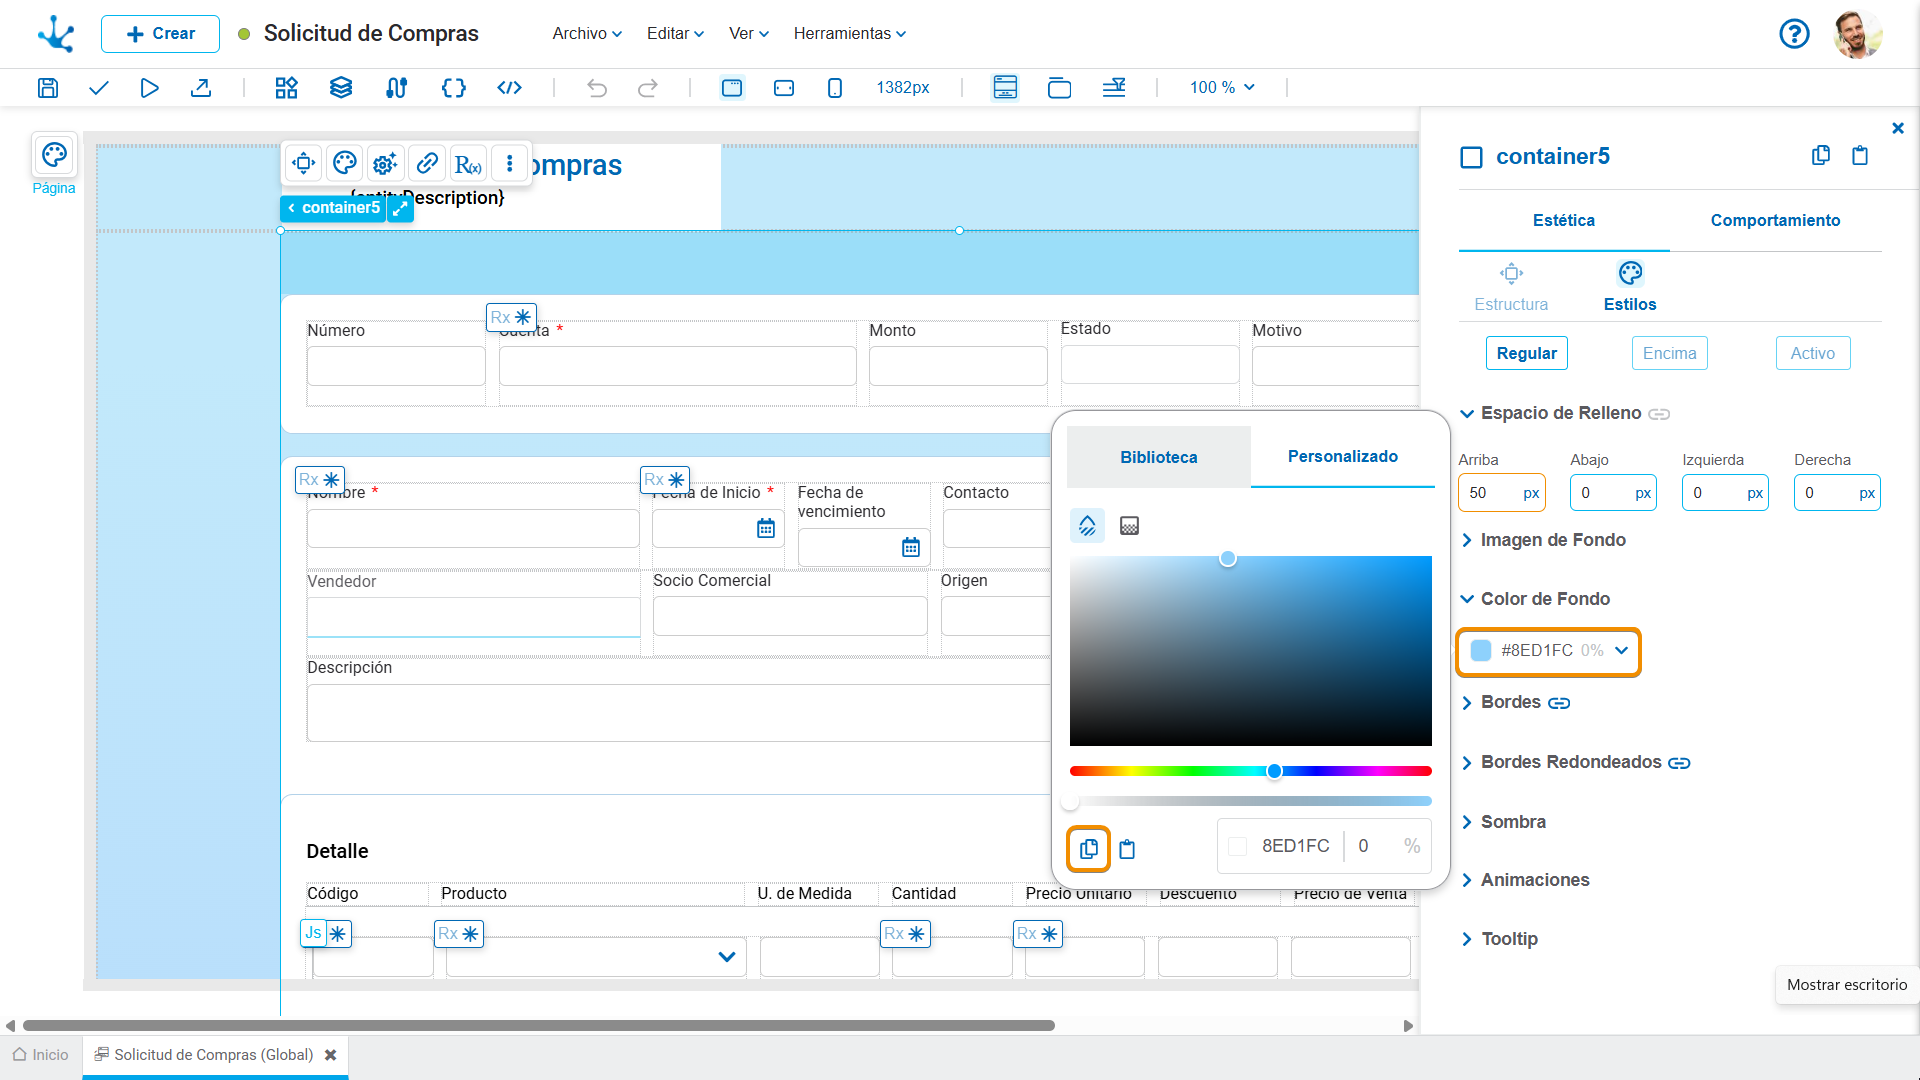Open the layers stack icon
The image size is (1920, 1080).
click(x=341, y=88)
